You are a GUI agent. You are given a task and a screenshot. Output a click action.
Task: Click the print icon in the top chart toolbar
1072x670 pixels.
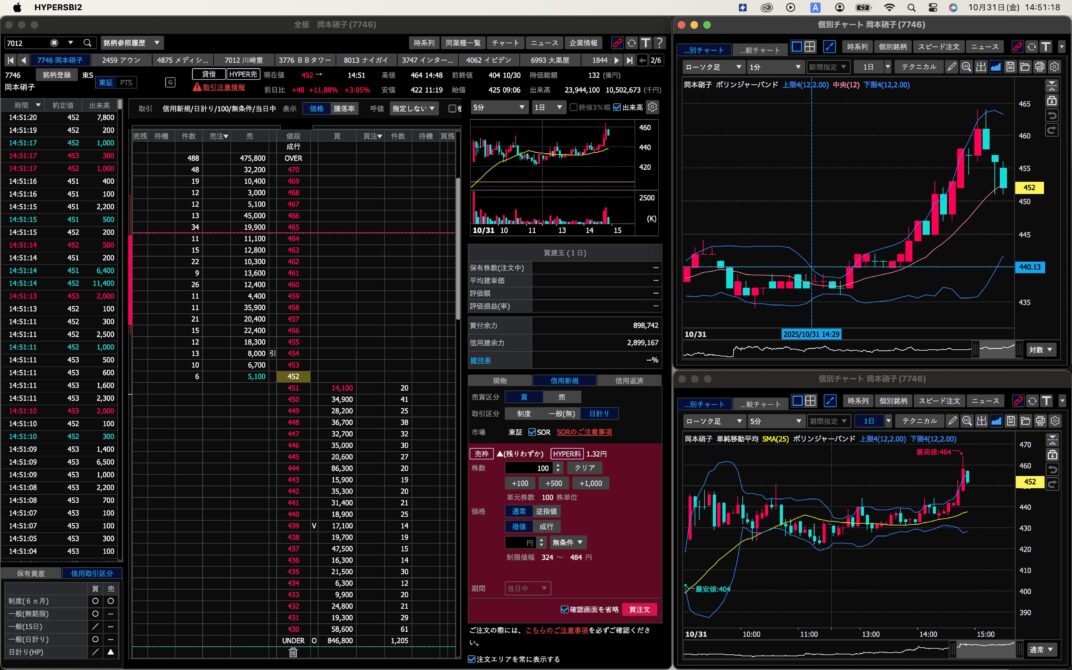pyautogui.click(x=1039, y=67)
